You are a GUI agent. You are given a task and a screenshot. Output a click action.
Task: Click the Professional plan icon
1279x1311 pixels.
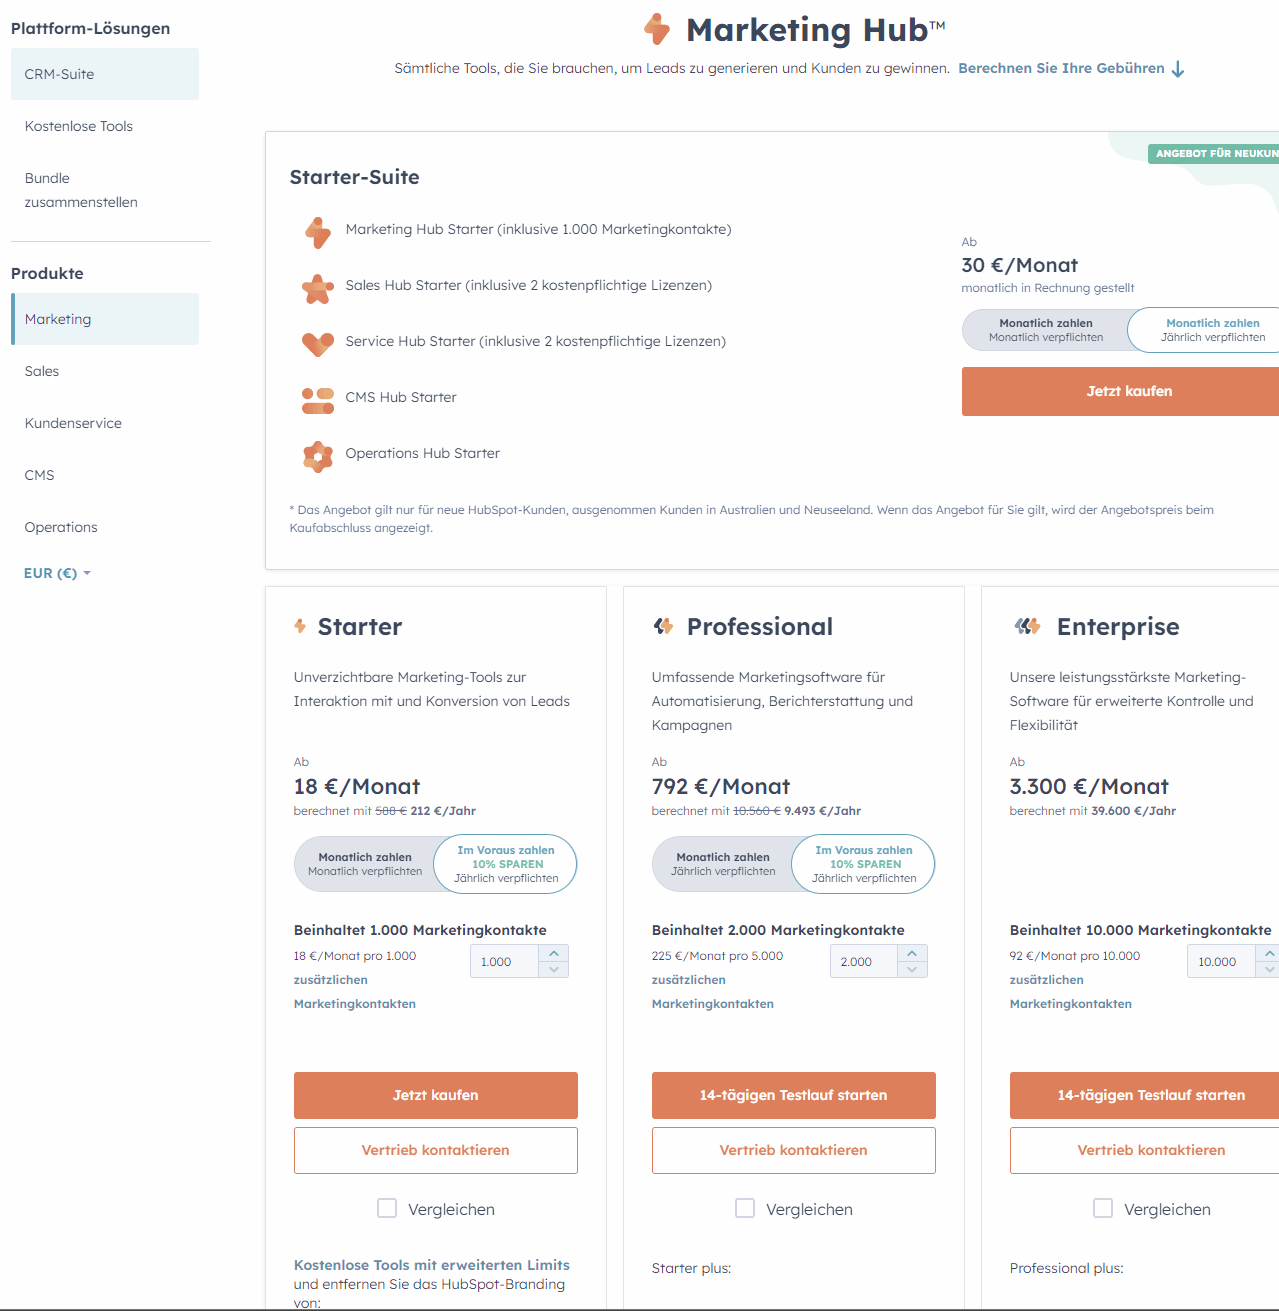pos(663,627)
